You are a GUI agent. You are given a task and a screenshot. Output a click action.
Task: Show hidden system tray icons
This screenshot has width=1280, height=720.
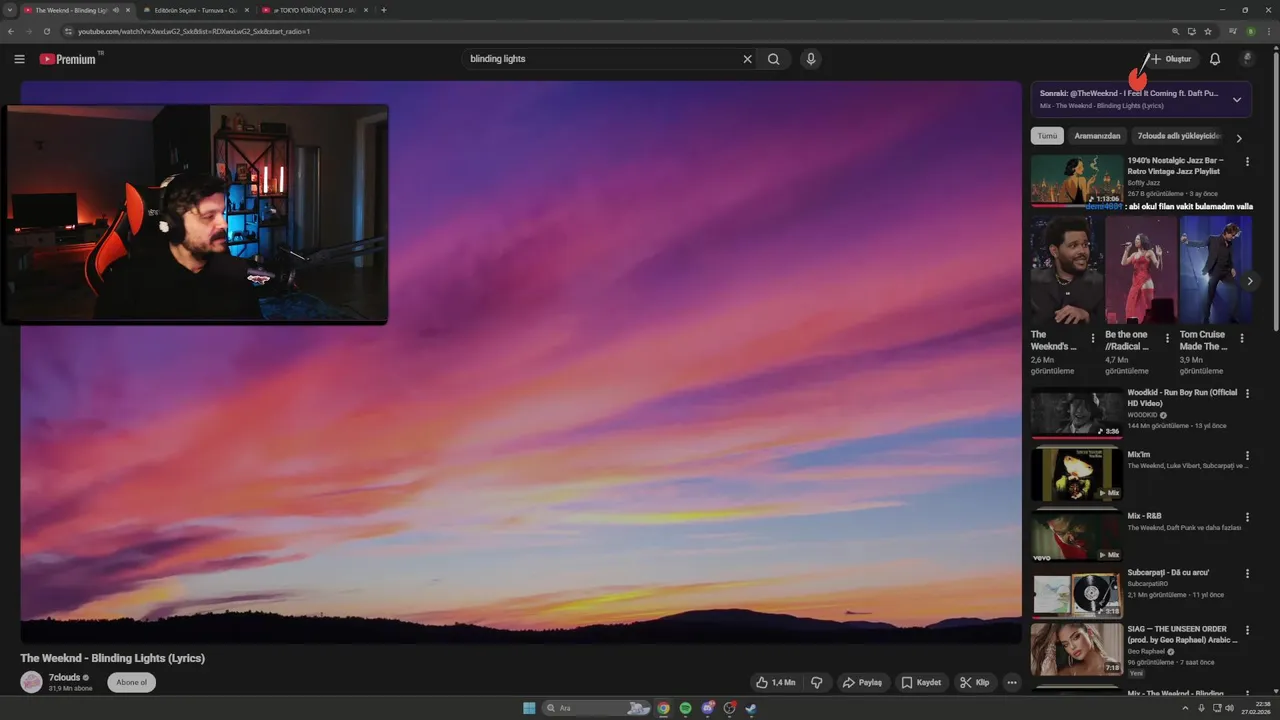[x=1187, y=708]
